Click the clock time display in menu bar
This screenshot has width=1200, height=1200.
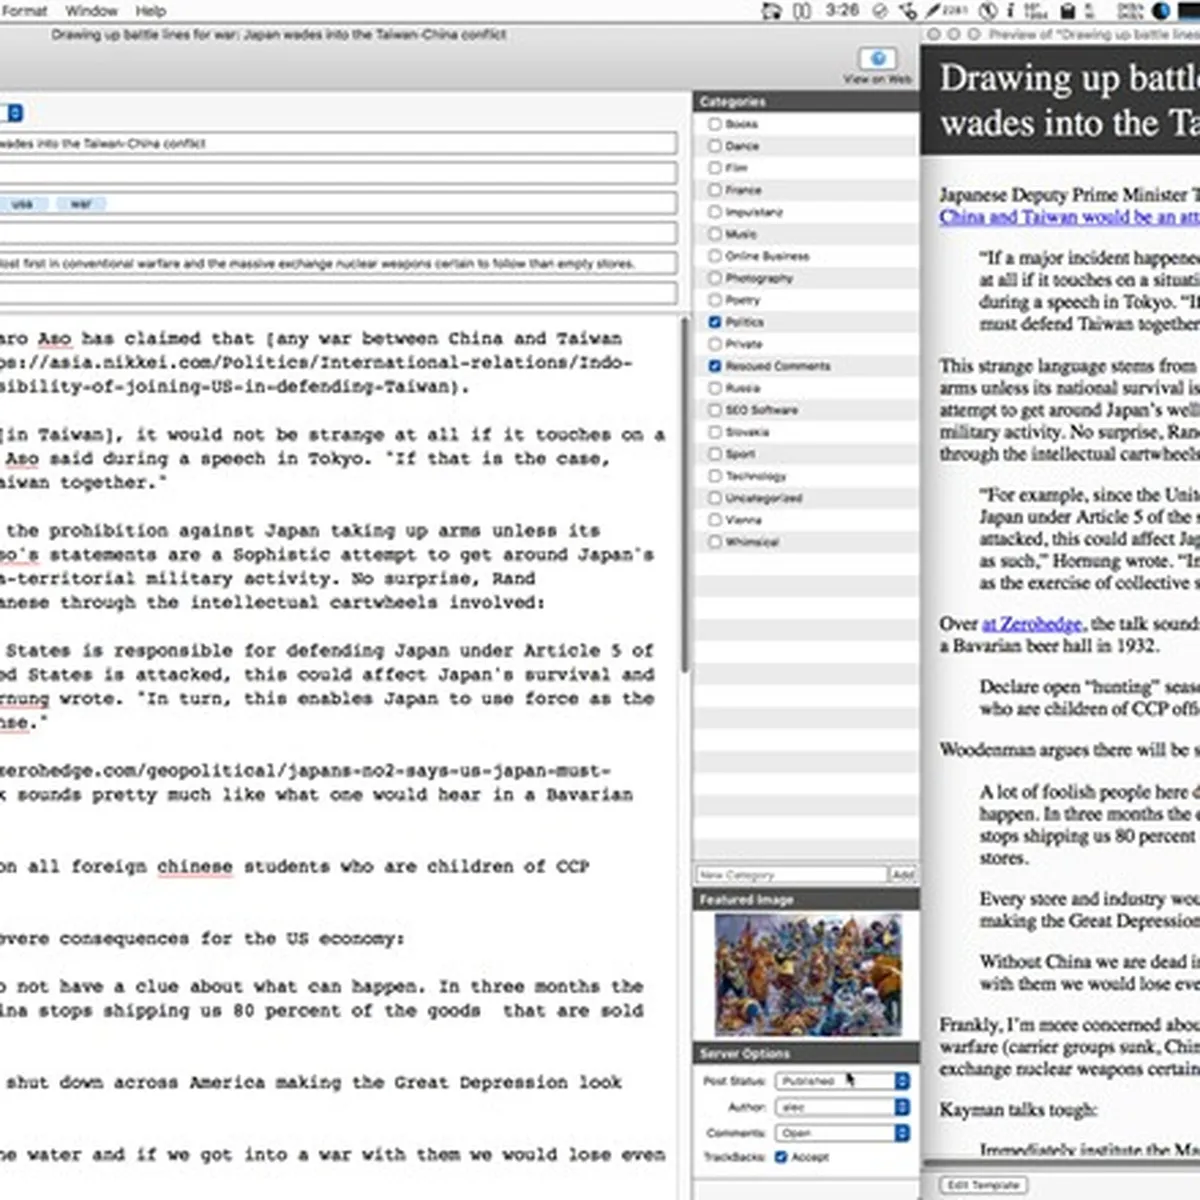tap(842, 10)
